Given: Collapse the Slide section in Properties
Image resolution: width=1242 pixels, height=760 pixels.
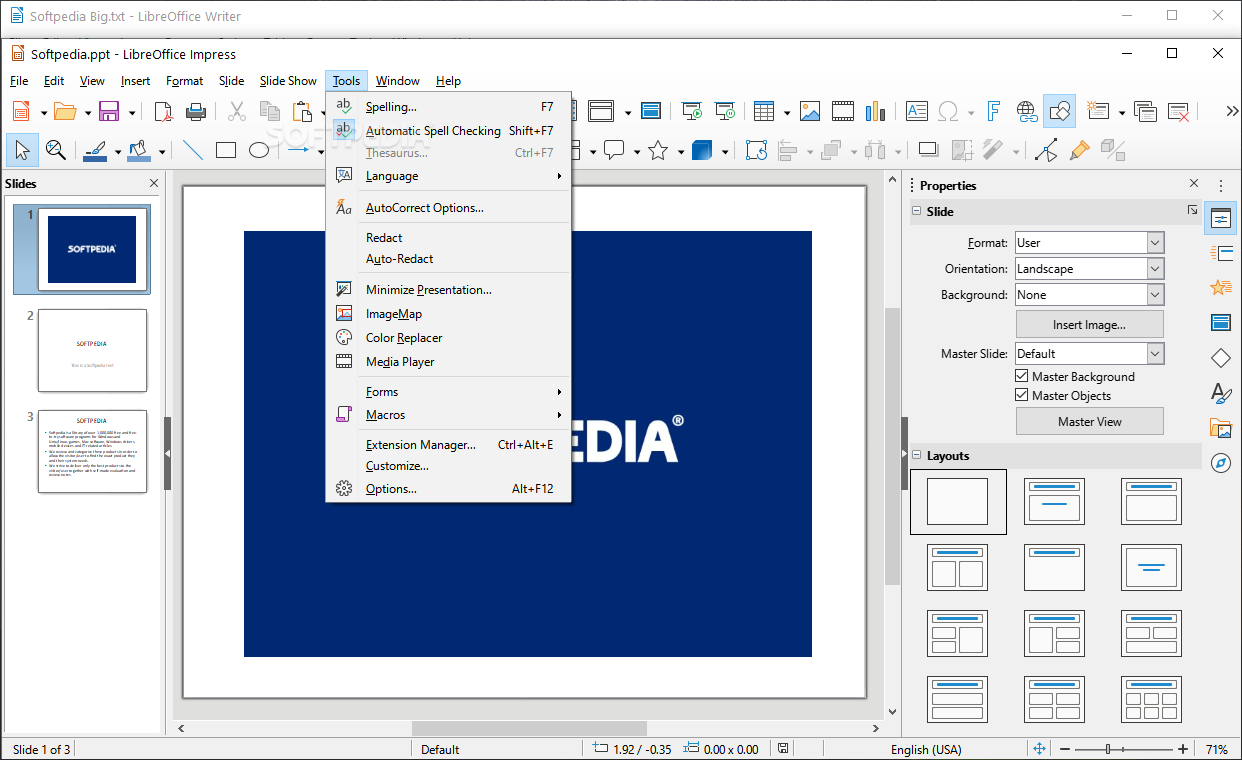Looking at the screenshot, I should (916, 211).
